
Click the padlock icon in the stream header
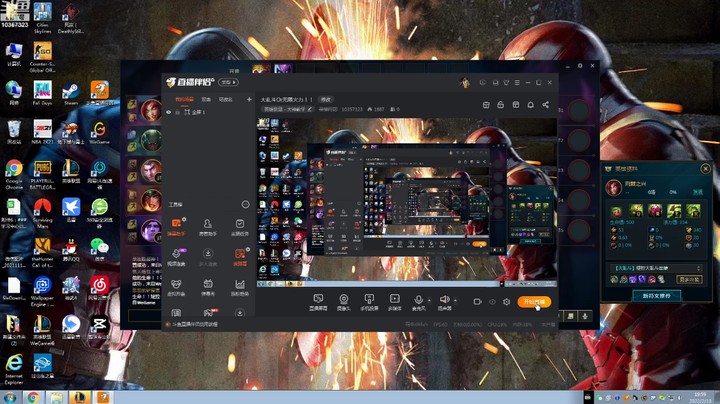click(x=501, y=105)
